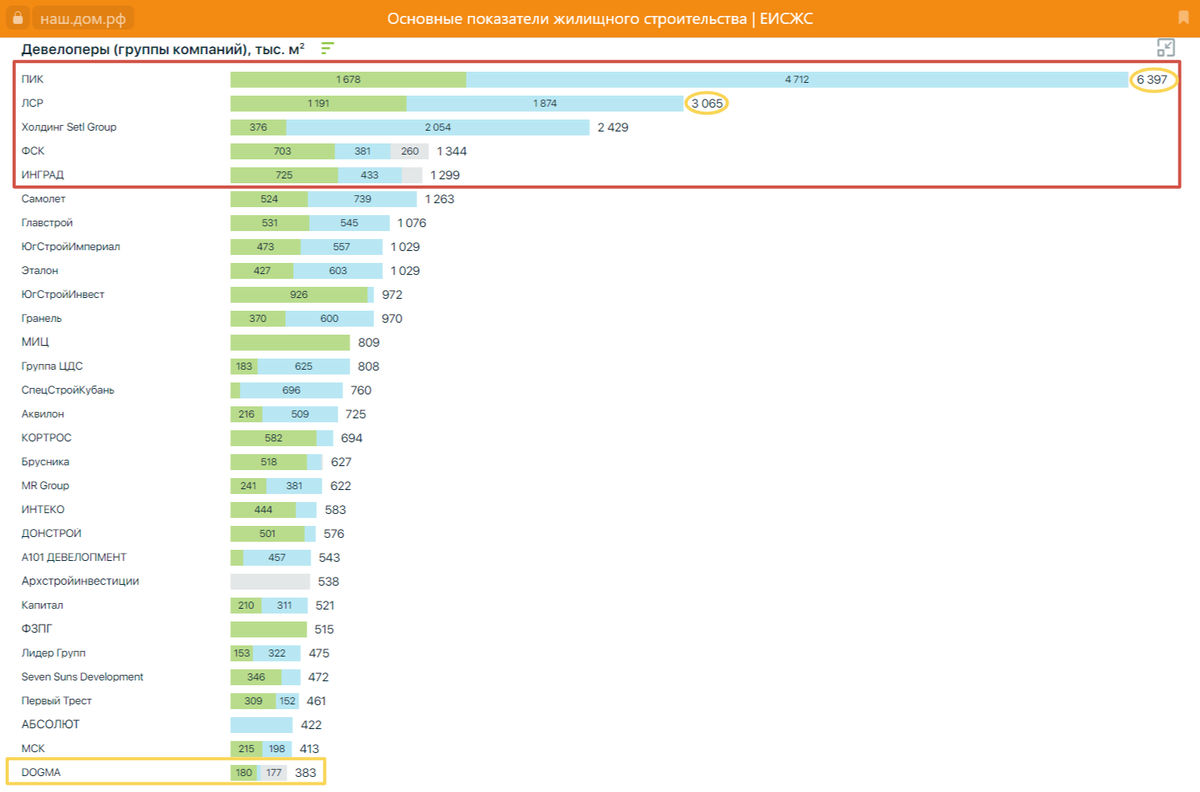Screen dimensions: 1200x792
Task: Click the ФСК developer label
Action: (33, 151)
